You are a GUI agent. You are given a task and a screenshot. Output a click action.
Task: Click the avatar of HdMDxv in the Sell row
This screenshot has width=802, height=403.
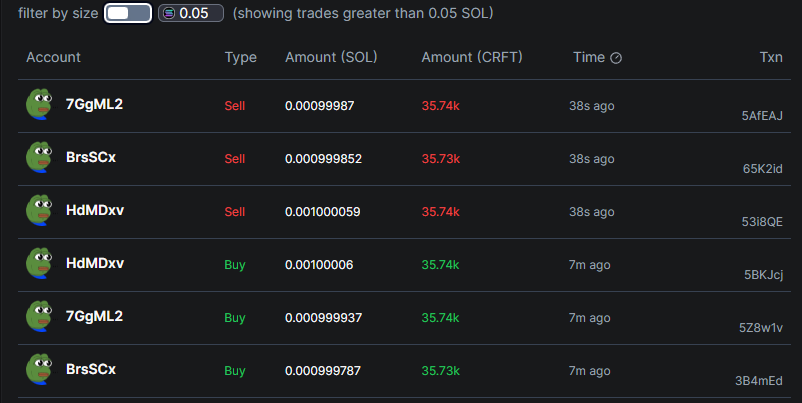coord(39,211)
